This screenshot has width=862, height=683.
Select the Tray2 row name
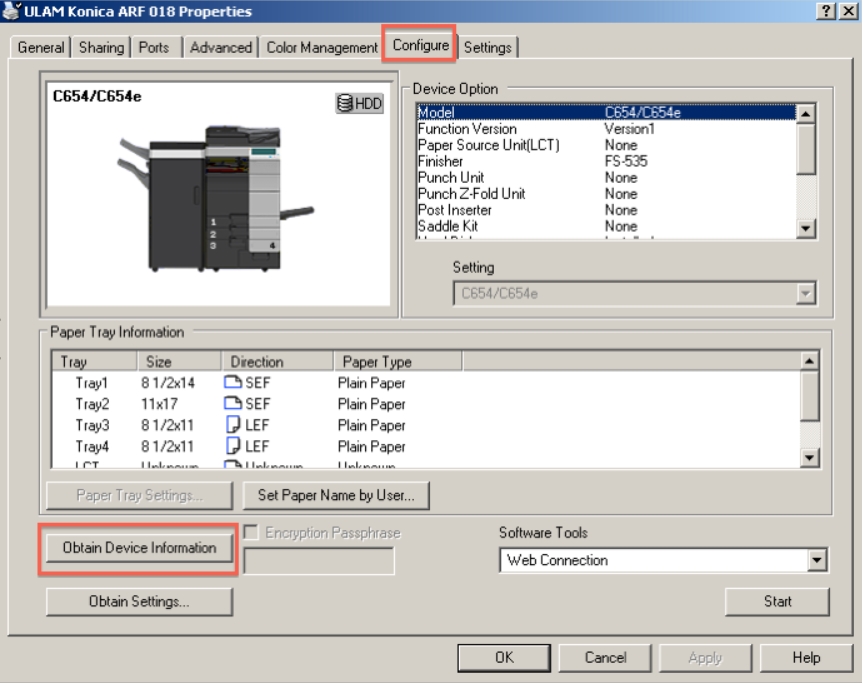(x=92, y=404)
